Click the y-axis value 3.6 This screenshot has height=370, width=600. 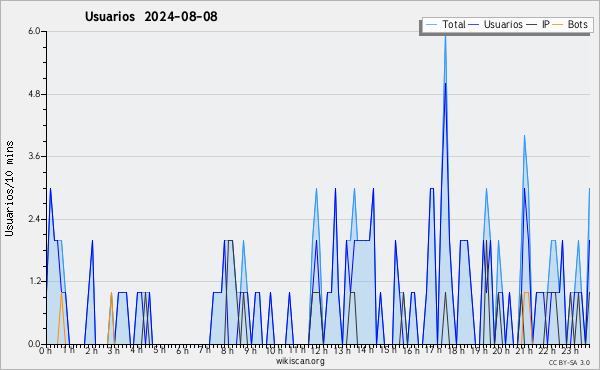(x=34, y=156)
